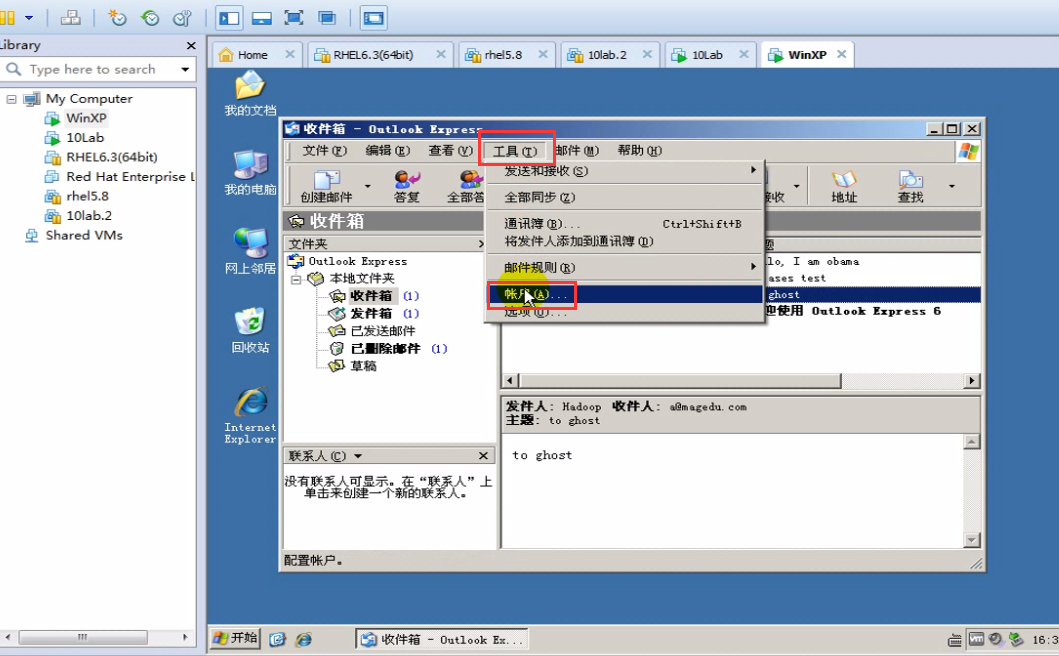Open 通讯簿(B) address book menu entry
The image size is (1059, 656).
(x=625, y=224)
